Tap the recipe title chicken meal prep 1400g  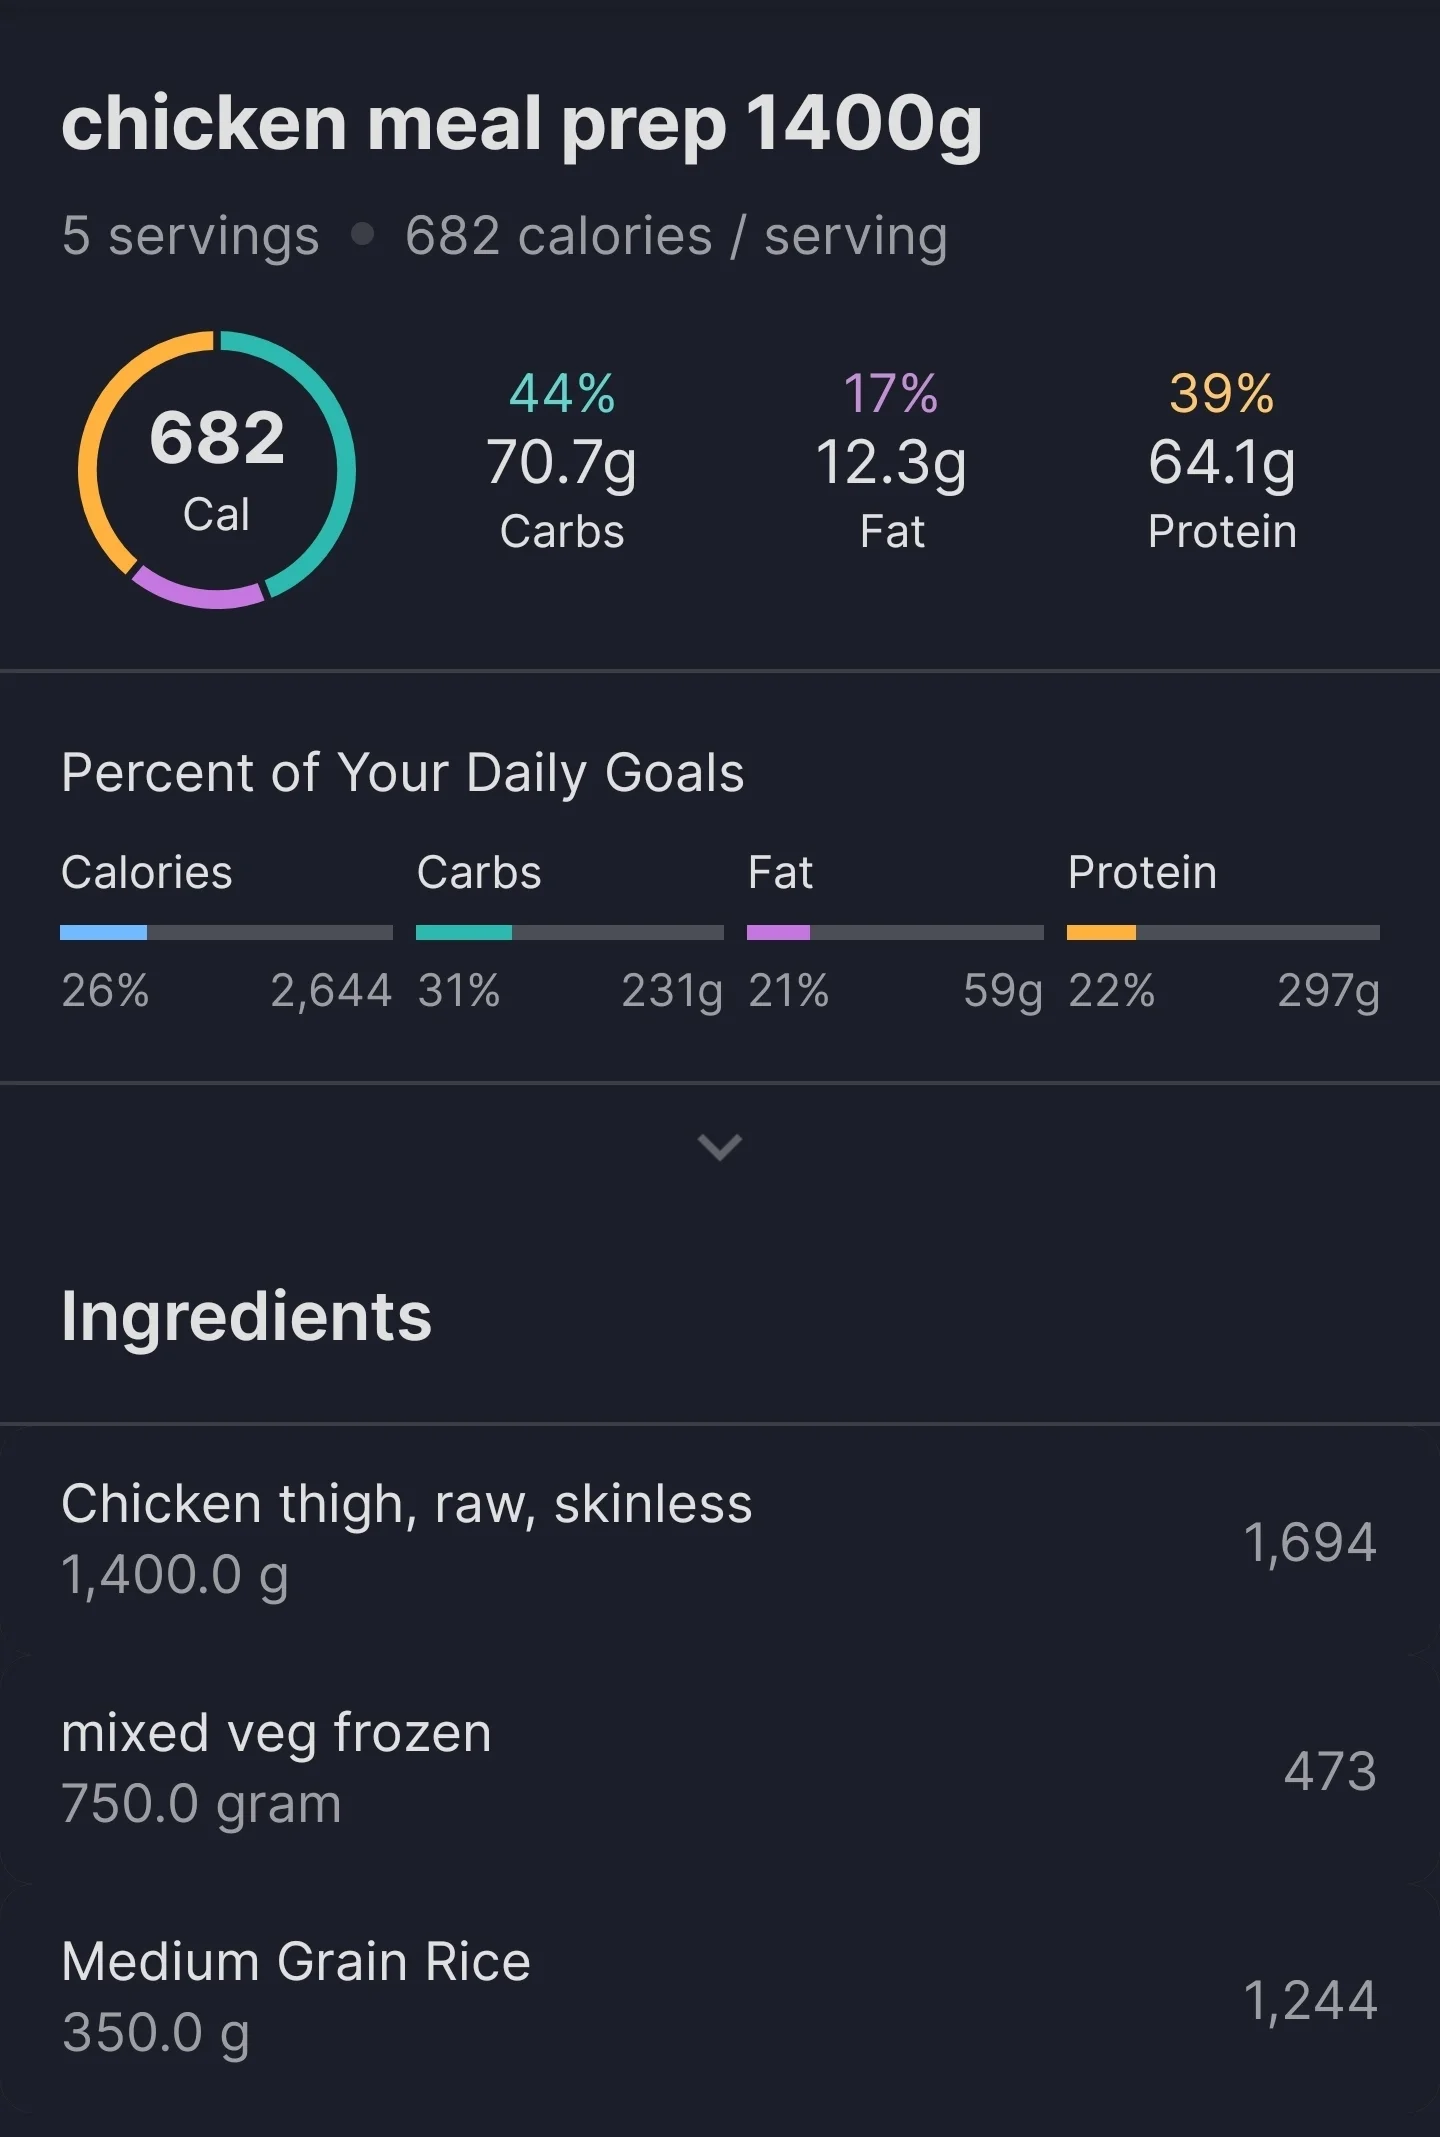pos(522,125)
